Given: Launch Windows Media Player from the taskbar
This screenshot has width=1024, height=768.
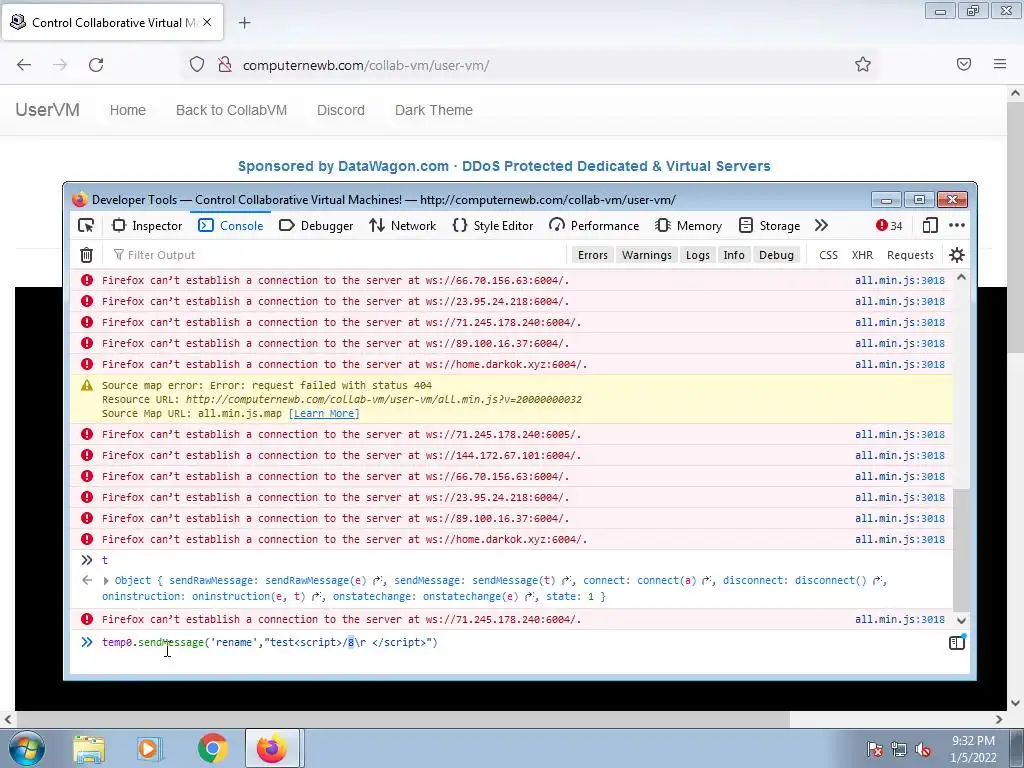Looking at the screenshot, I should (150, 748).
